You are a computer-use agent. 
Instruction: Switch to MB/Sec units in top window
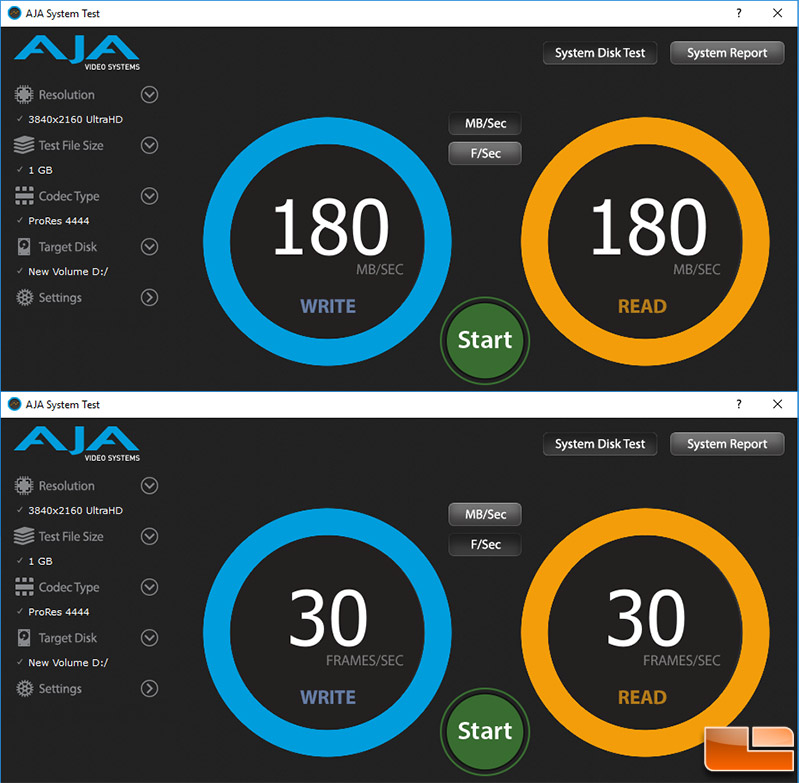pos(485,123)
